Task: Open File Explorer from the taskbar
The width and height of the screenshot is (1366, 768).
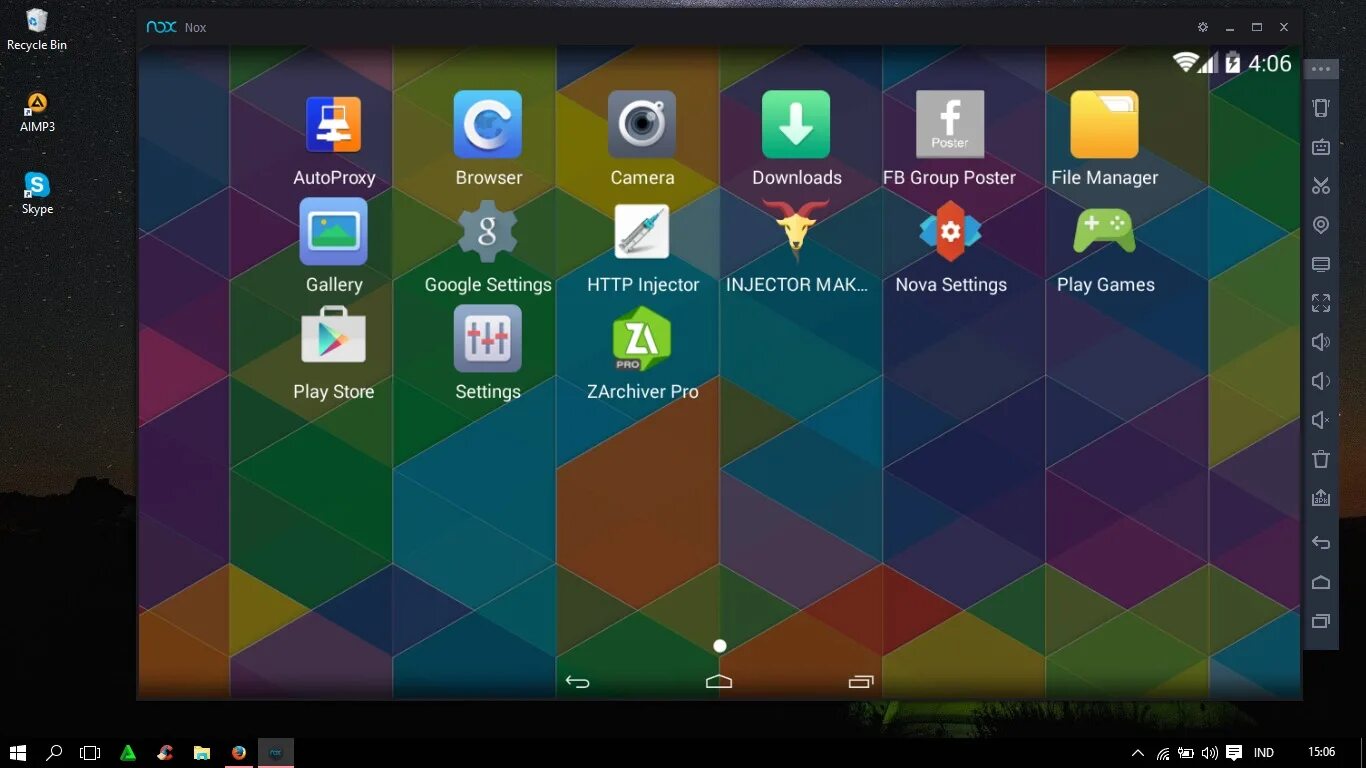Action: click(202, 752)
